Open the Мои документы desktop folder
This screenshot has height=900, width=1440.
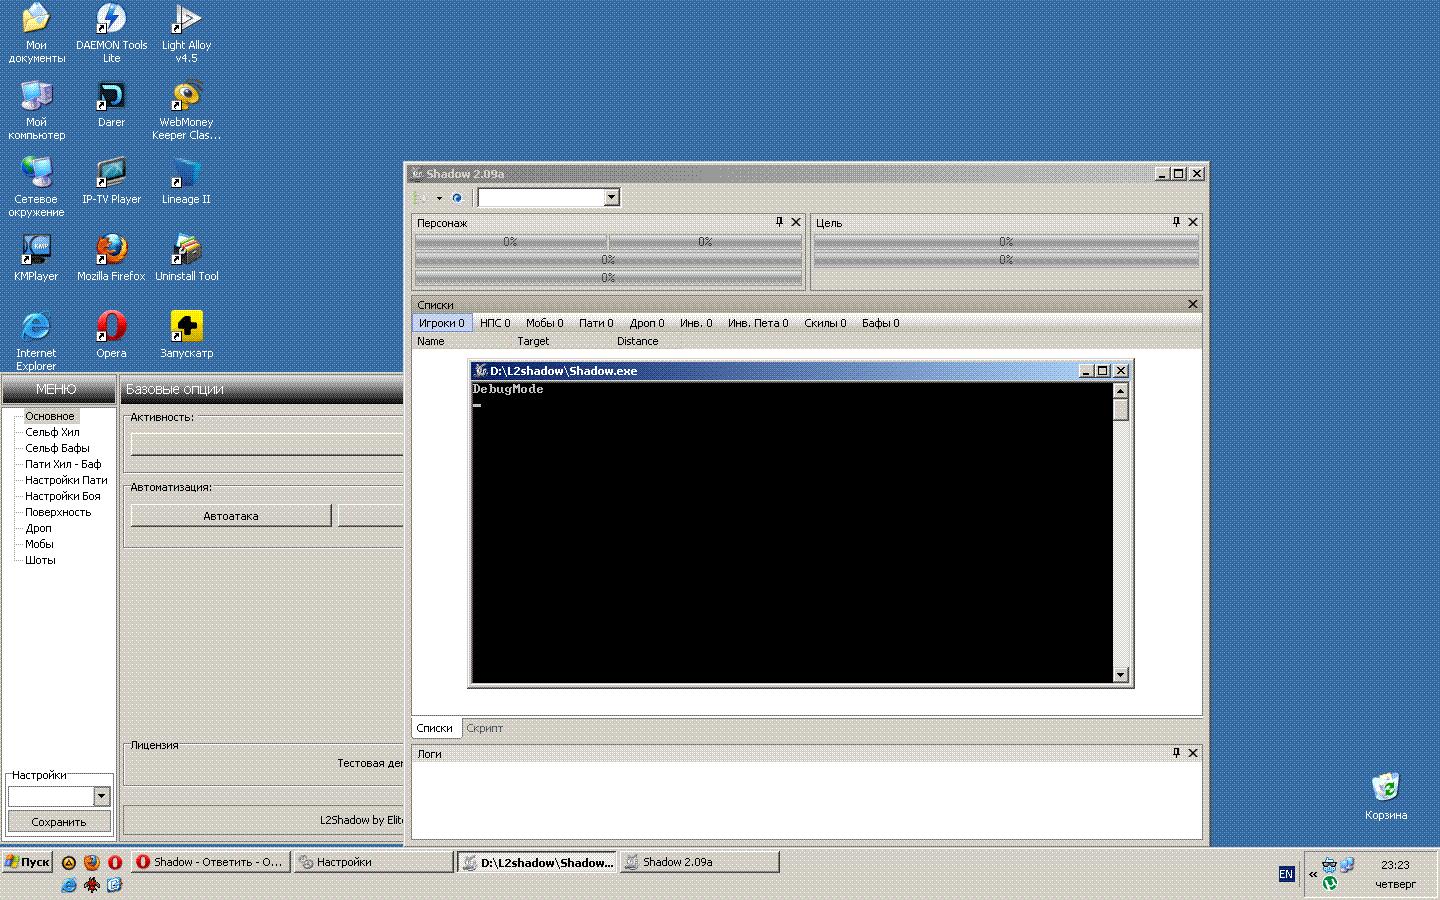pyautogui.click(x=36, y=33)
